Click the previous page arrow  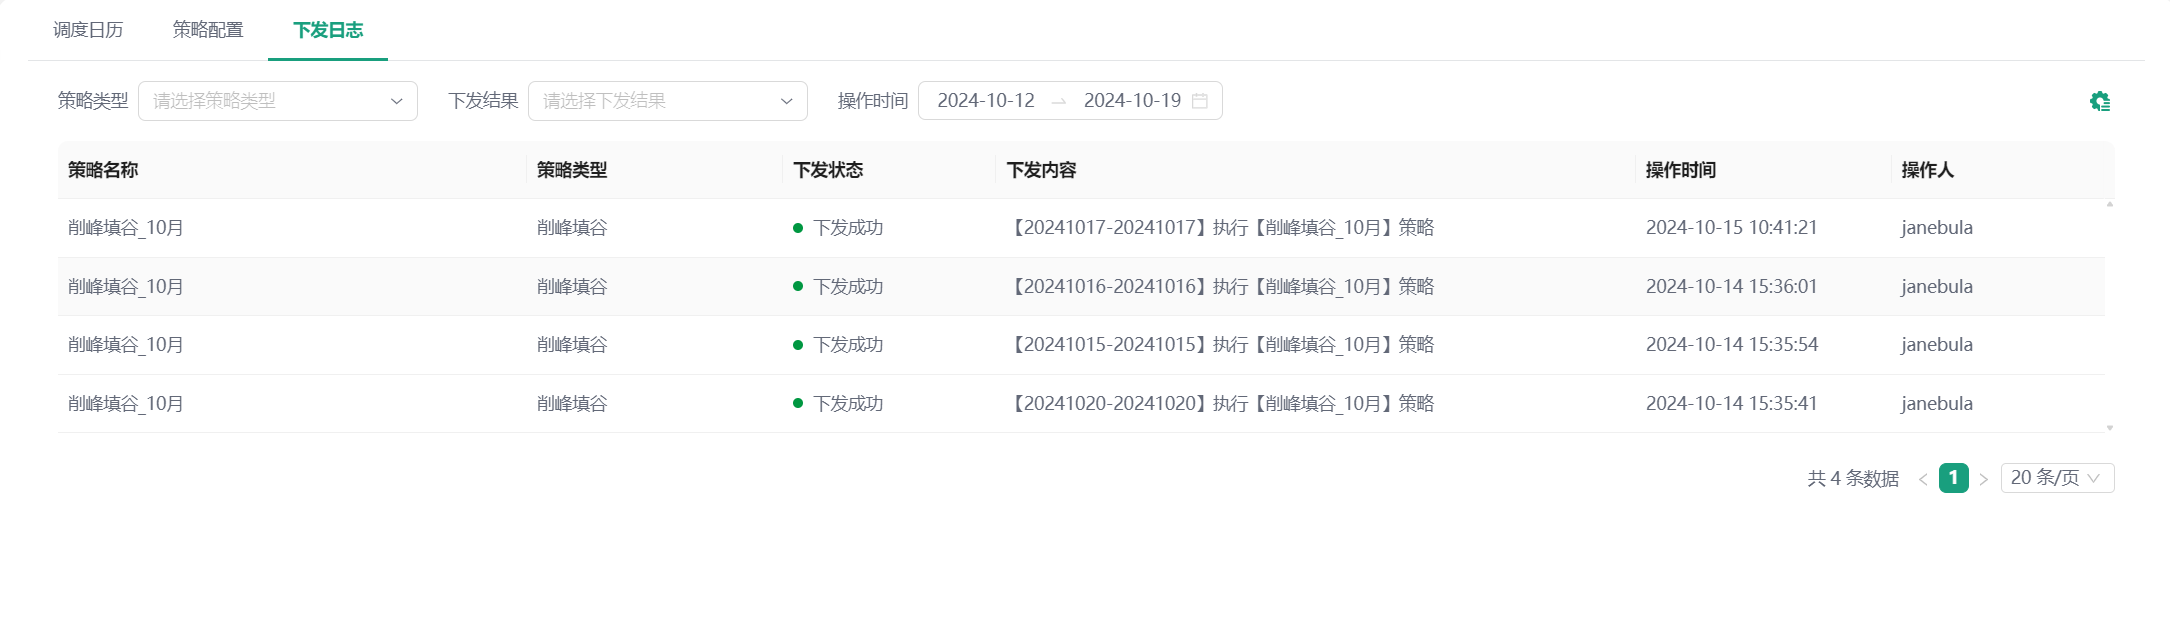1922,479
